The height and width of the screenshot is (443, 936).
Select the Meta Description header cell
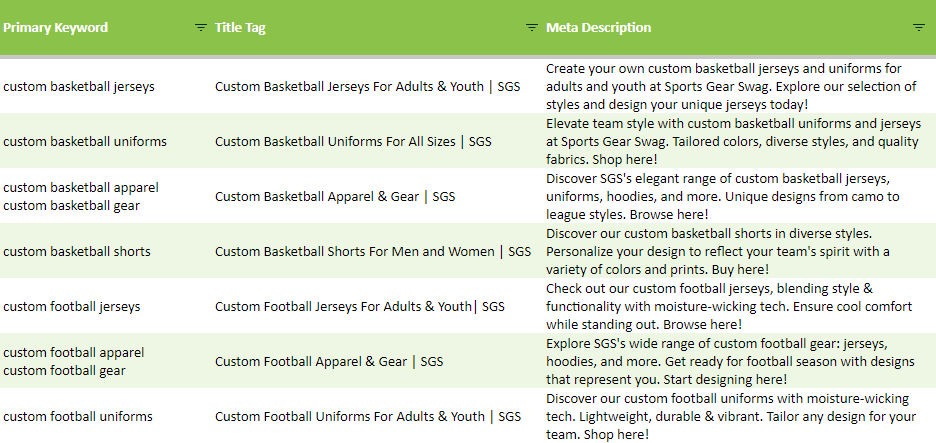[740, 27]
